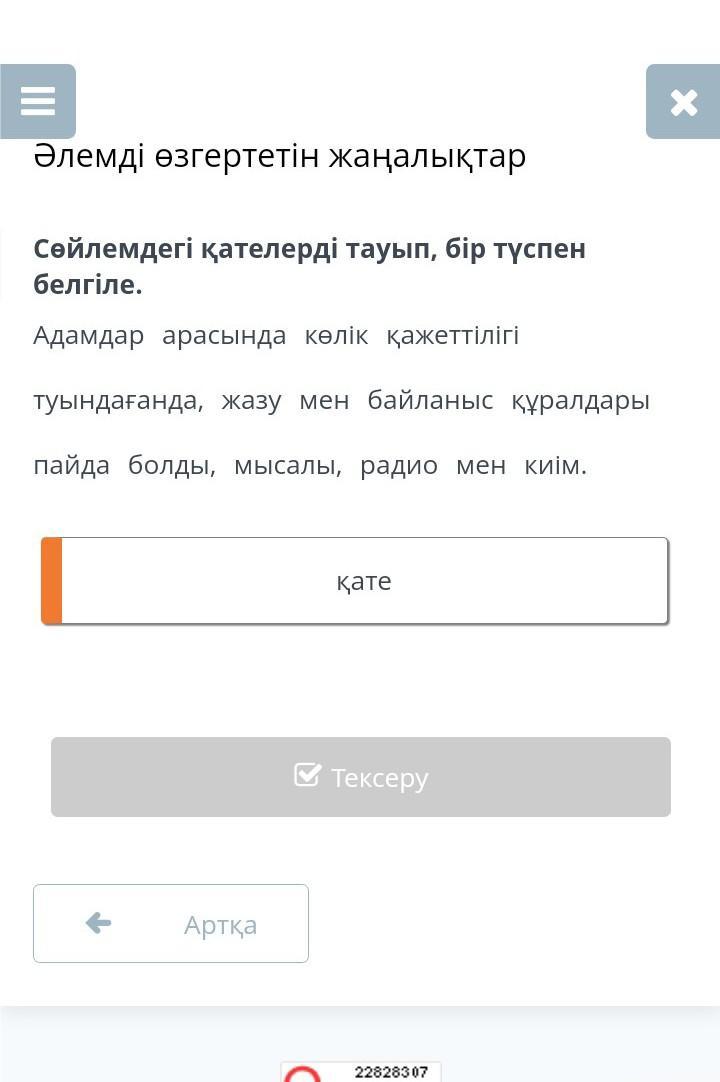Click the lesson title Әлемді өзгертетін жаңалықтар
The width and height of the screenshot is (720, 1082).
click(x=280, y=156)
